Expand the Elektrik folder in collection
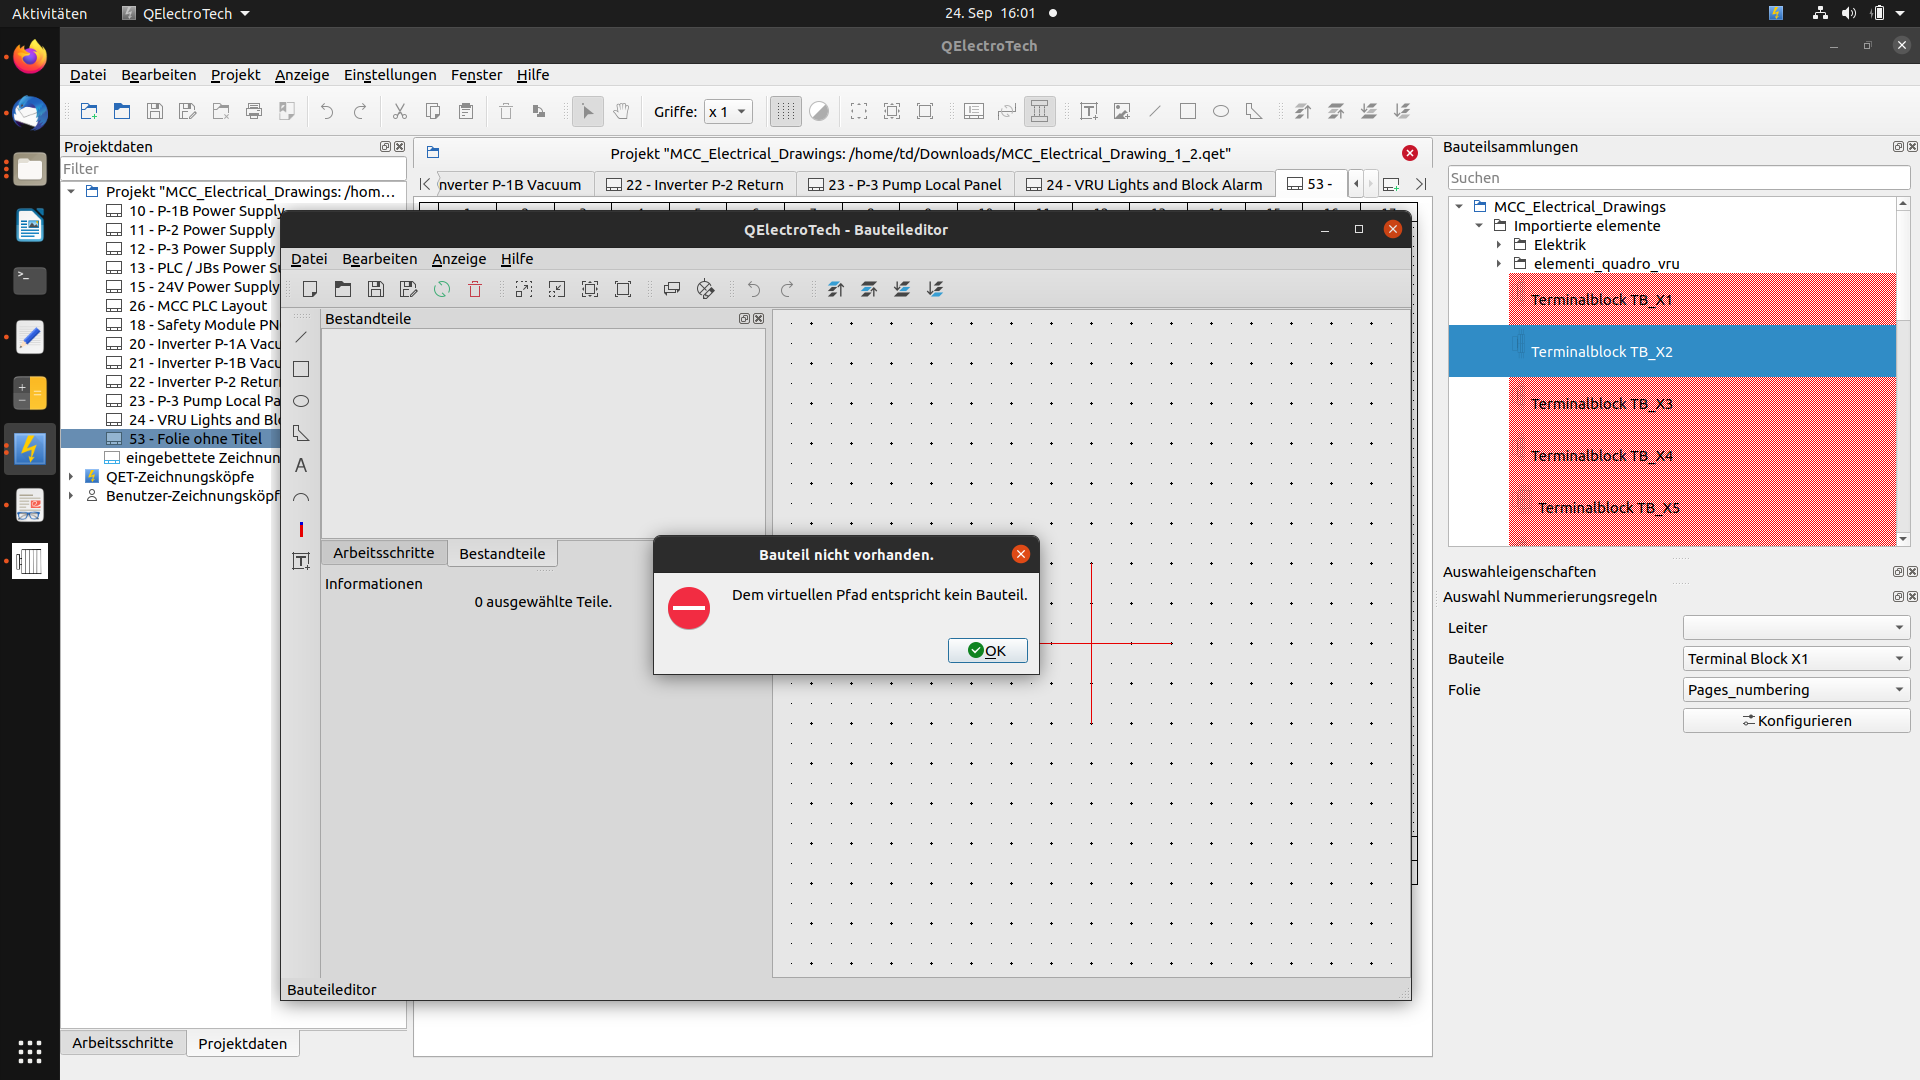1920x1080 pixels. pyautogui.click(x=1499, y=245)
